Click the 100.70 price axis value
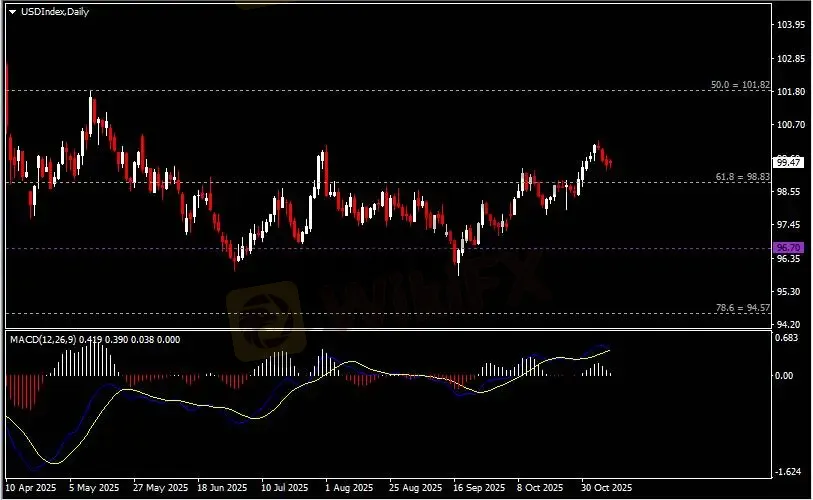Viewport: 813px width, 500px height. point(791,124)
